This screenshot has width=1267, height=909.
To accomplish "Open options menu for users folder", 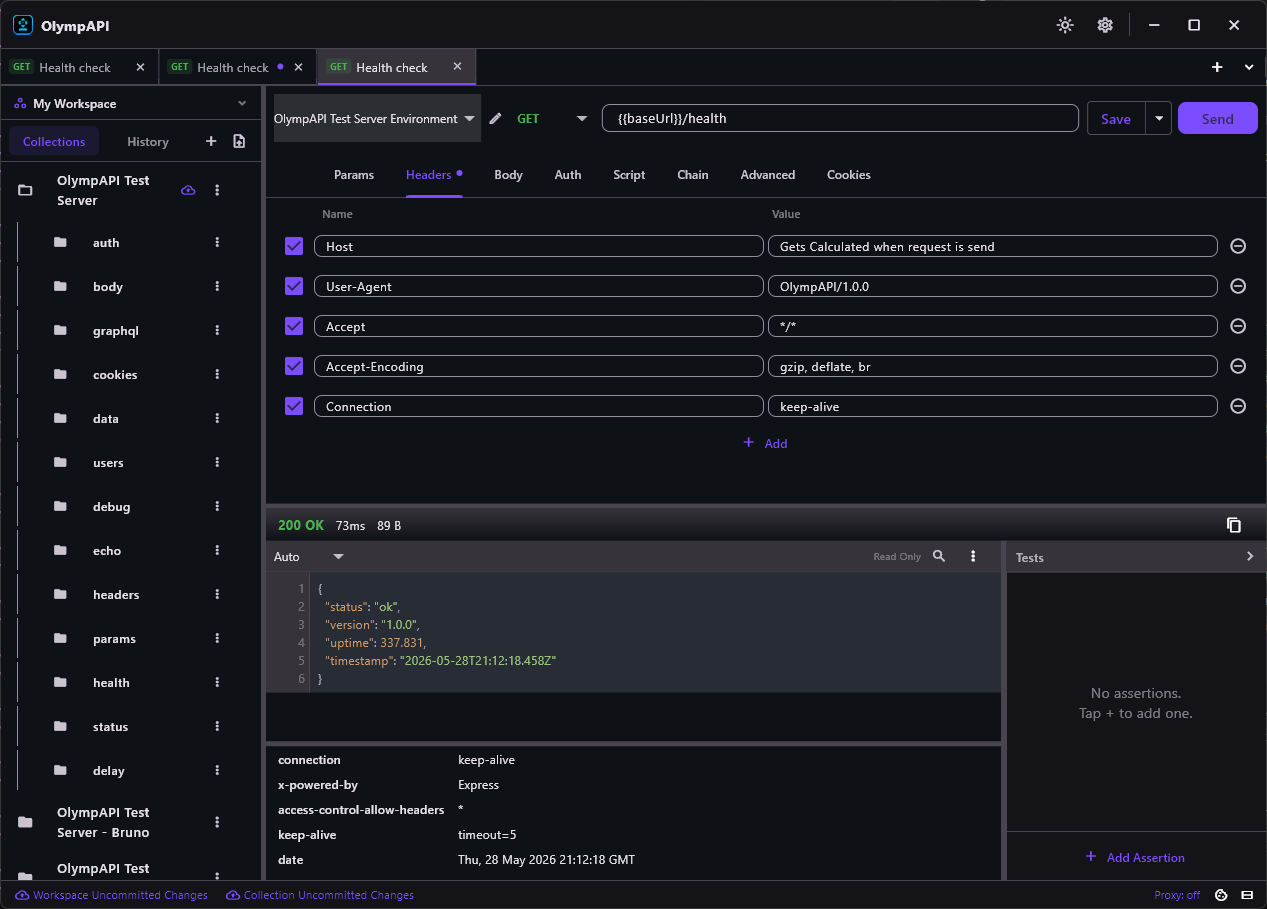I will pos(217,462).
